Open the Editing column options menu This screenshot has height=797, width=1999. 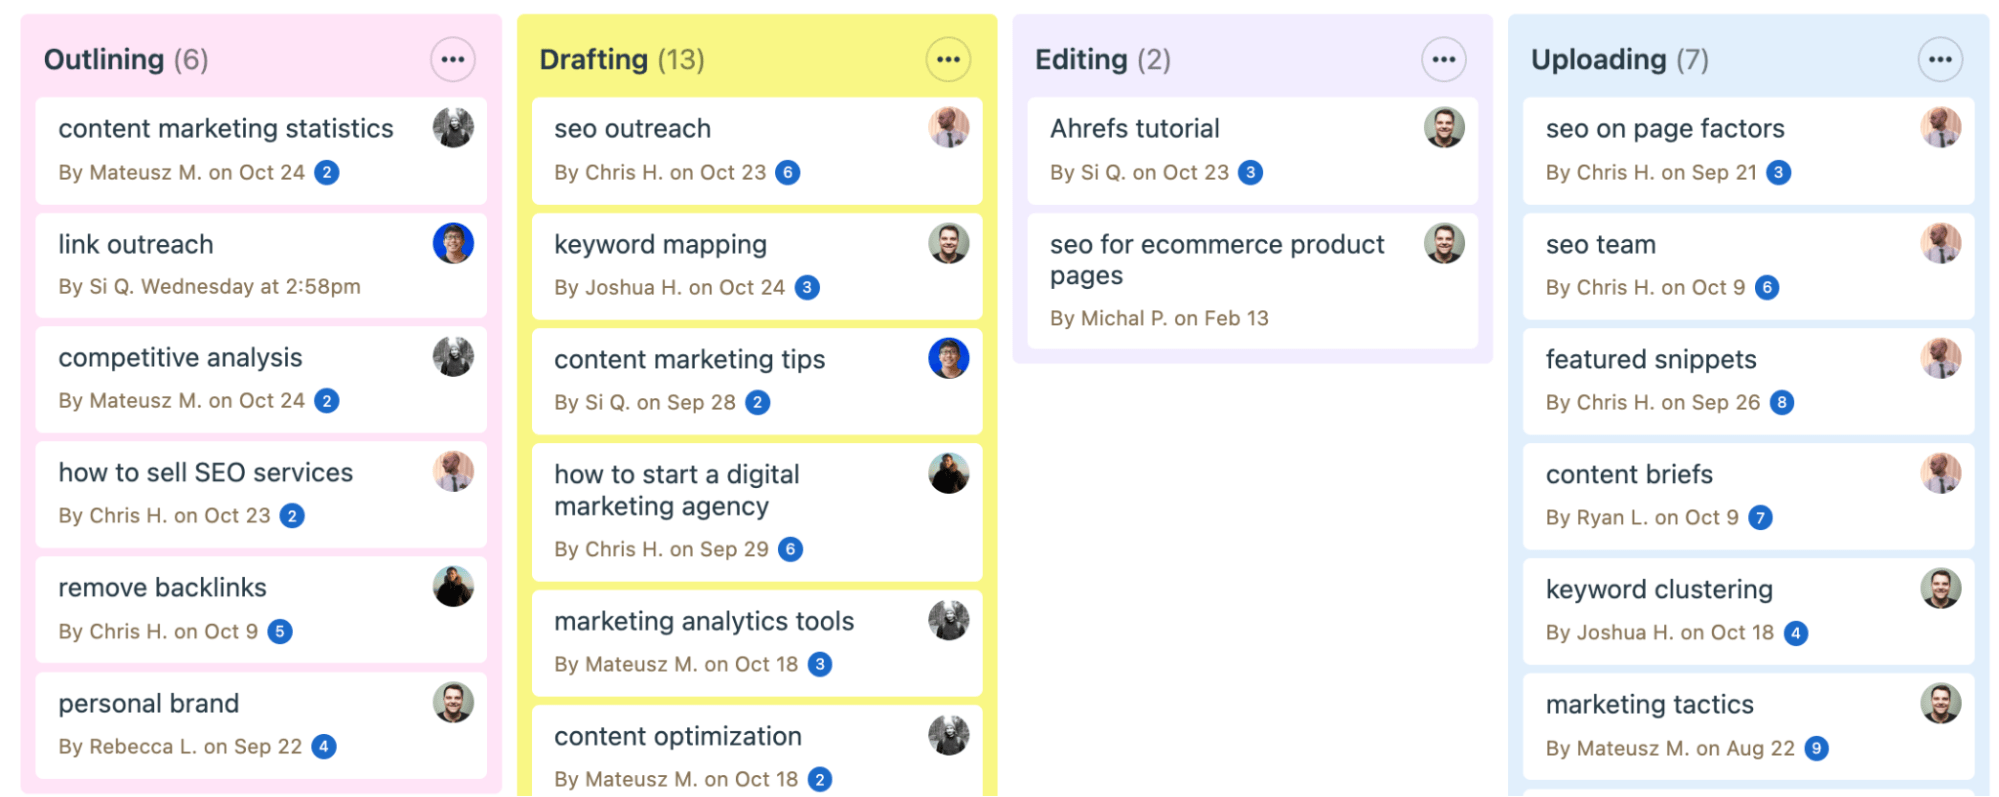tap(1443, 58)
